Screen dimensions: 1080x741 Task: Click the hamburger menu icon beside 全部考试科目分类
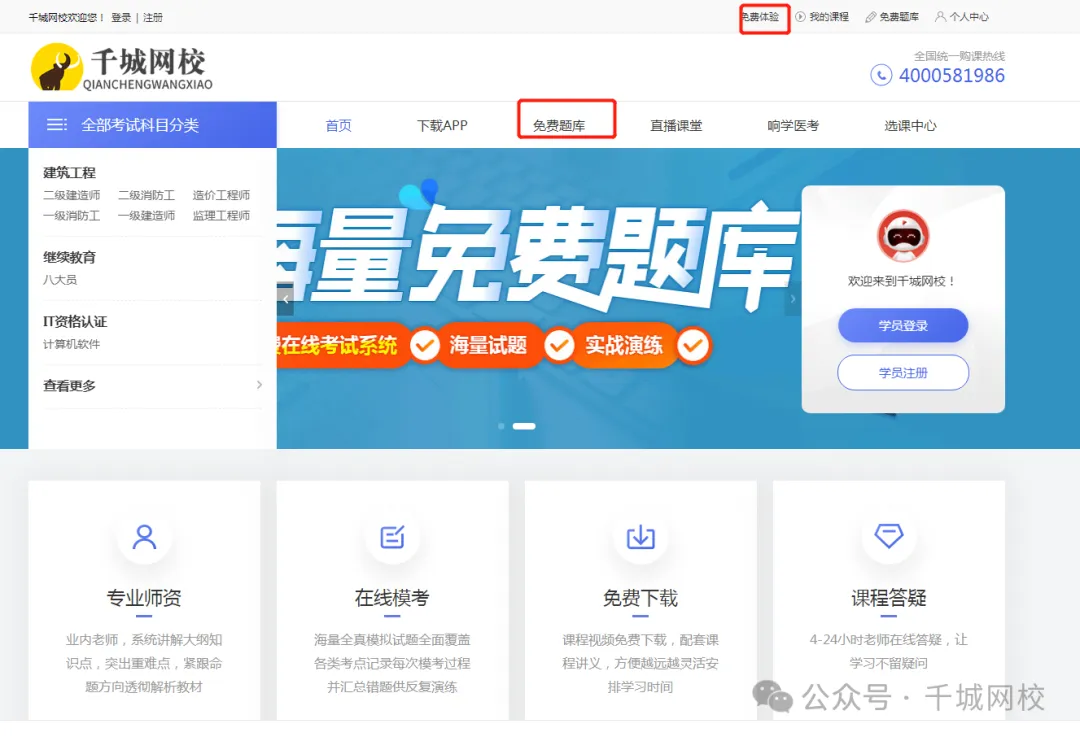point(56,125)
